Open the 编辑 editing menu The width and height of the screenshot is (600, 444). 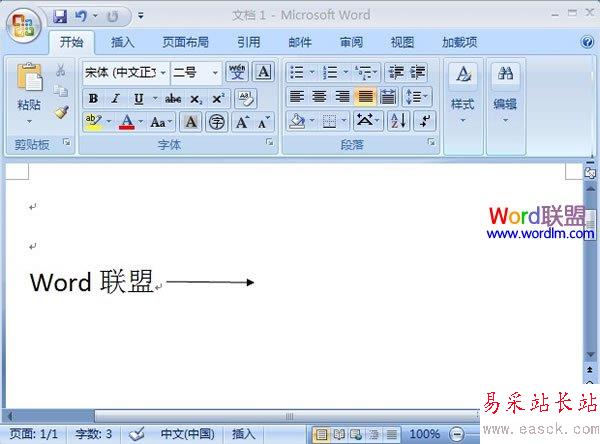click(505, 93)
